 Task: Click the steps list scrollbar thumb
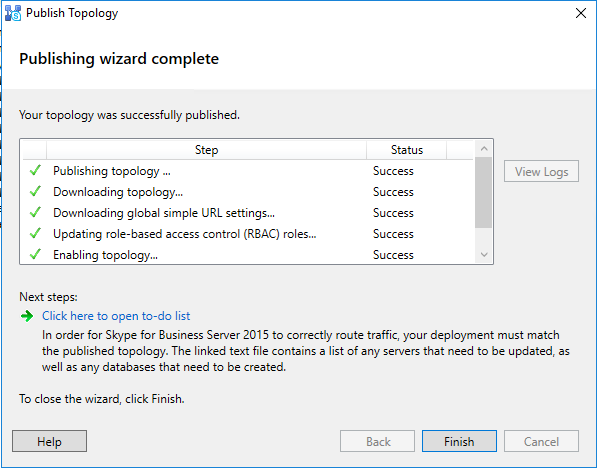pyautogui.click(x=484, y=192)
